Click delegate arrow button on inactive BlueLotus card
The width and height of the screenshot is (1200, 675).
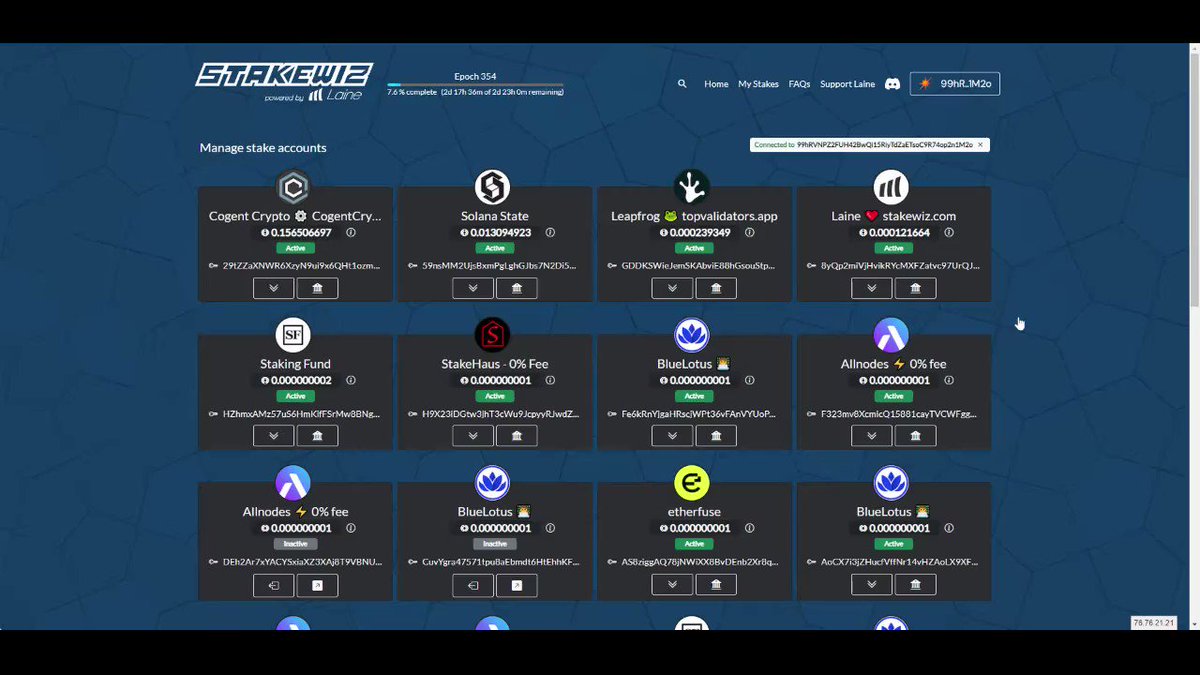coord(516,585)
